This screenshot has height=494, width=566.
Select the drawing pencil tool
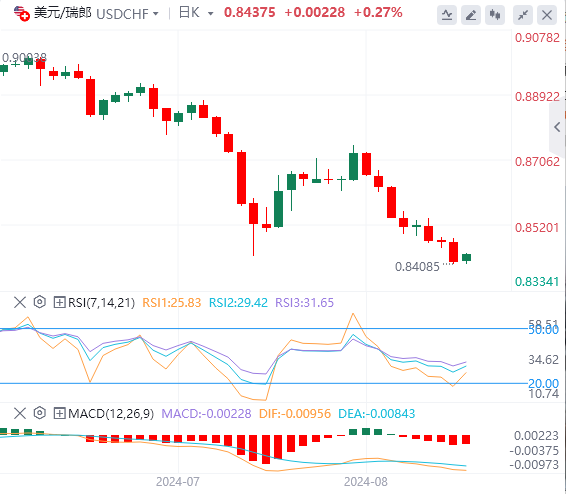click(471, 15)
